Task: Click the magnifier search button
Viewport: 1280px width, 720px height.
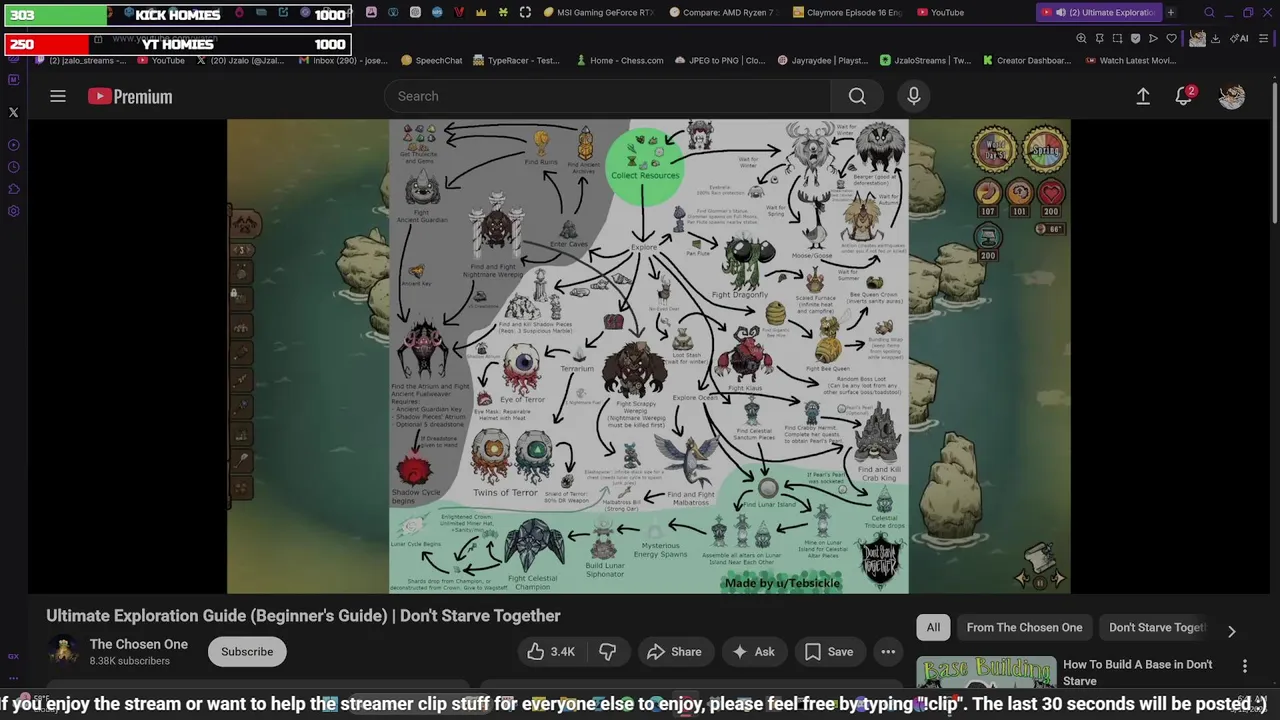Action: [857, 96]
